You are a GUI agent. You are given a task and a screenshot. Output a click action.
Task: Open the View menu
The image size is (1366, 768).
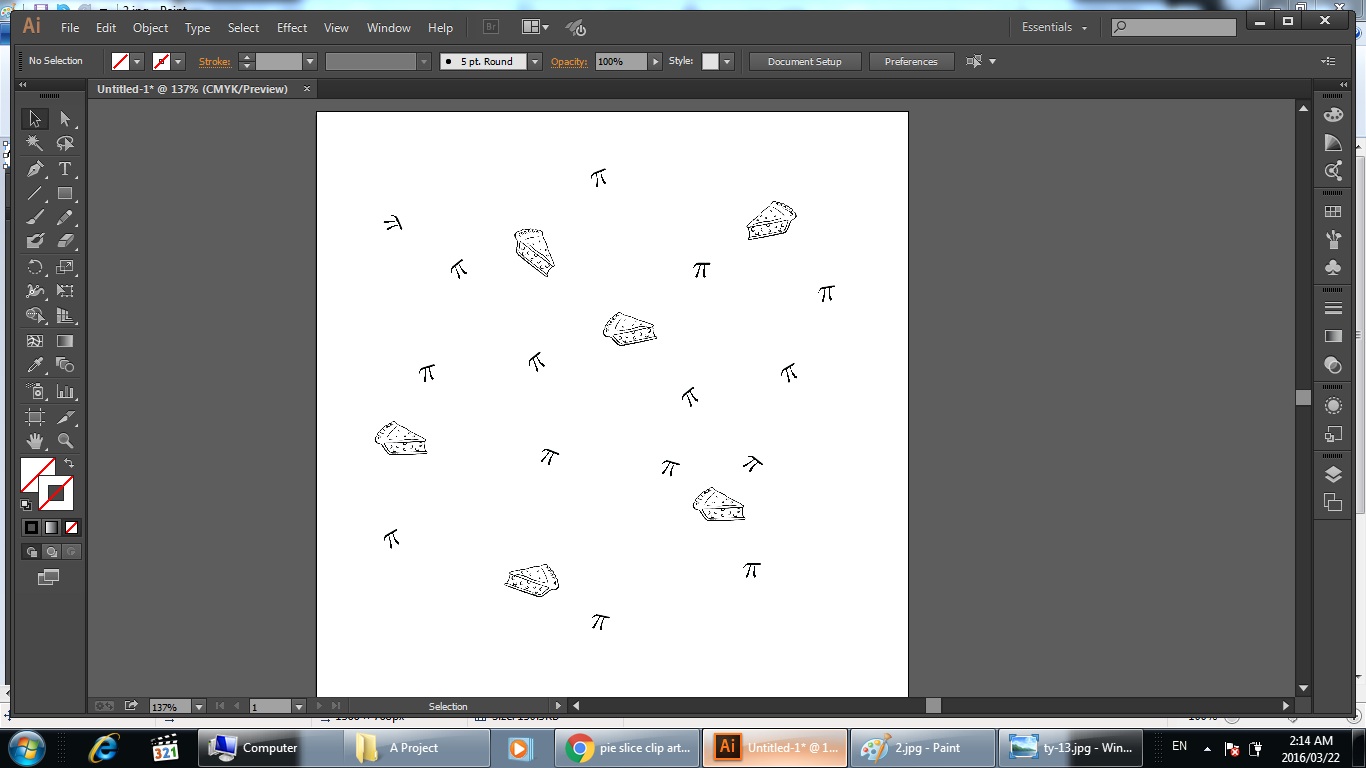[x=336, y=28]
